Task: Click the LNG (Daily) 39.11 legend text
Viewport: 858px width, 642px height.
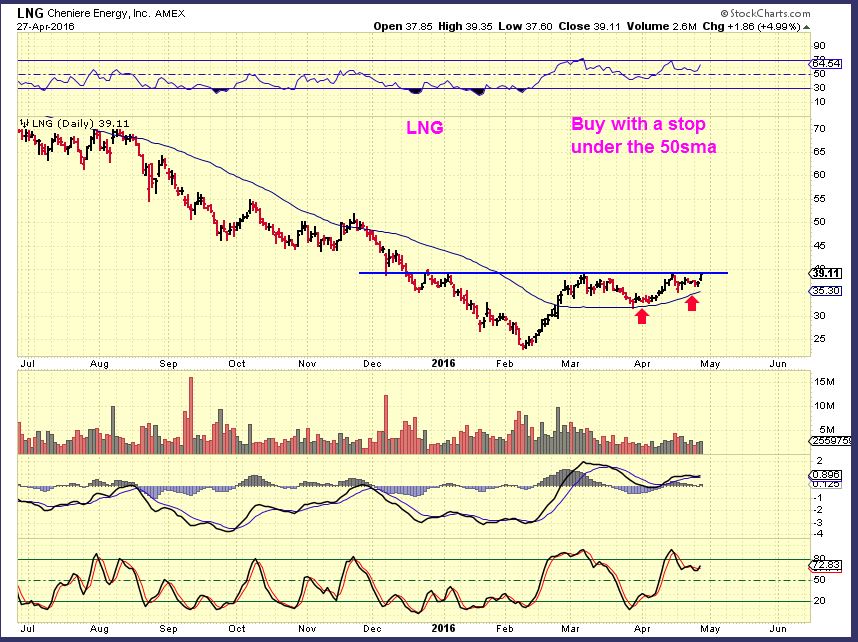Action: pos(81,123)
